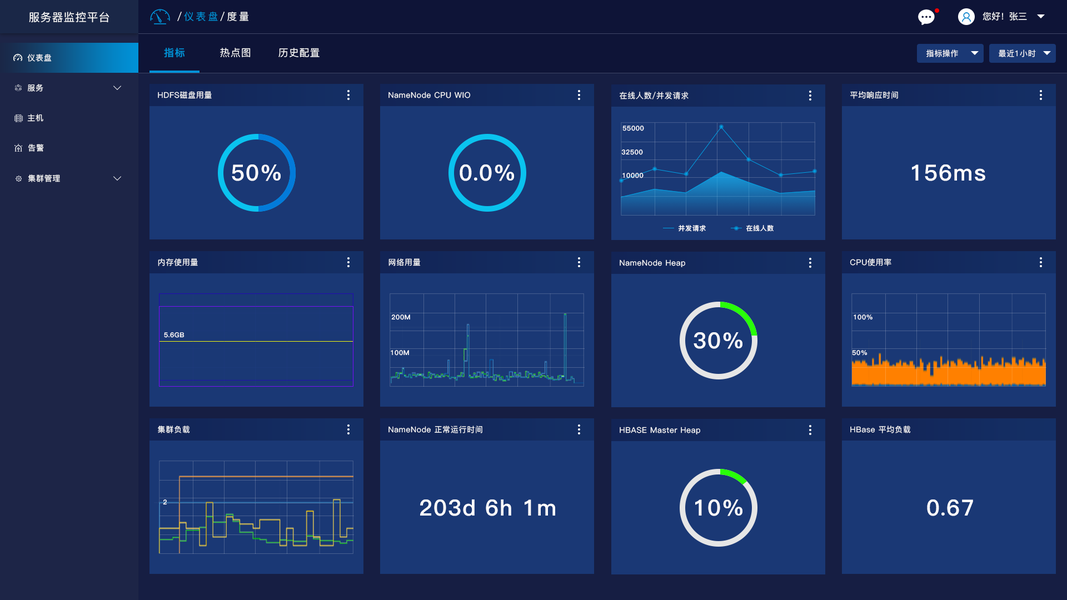Open the 在线人数/并发请求 card options menu
The height and width of the screenshot is (600, 1067).
[810, 95]
